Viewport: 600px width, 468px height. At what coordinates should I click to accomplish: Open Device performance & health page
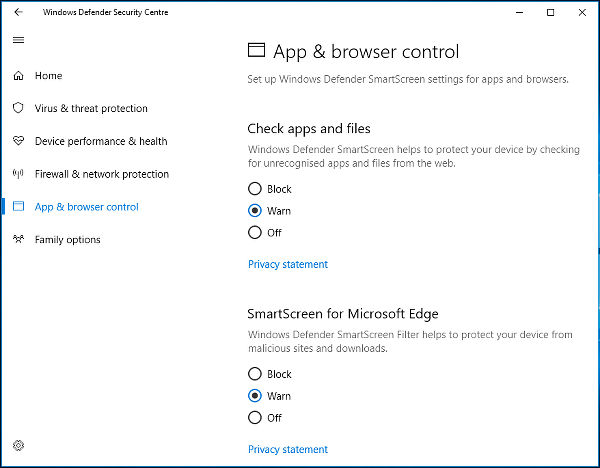(101, 141)
